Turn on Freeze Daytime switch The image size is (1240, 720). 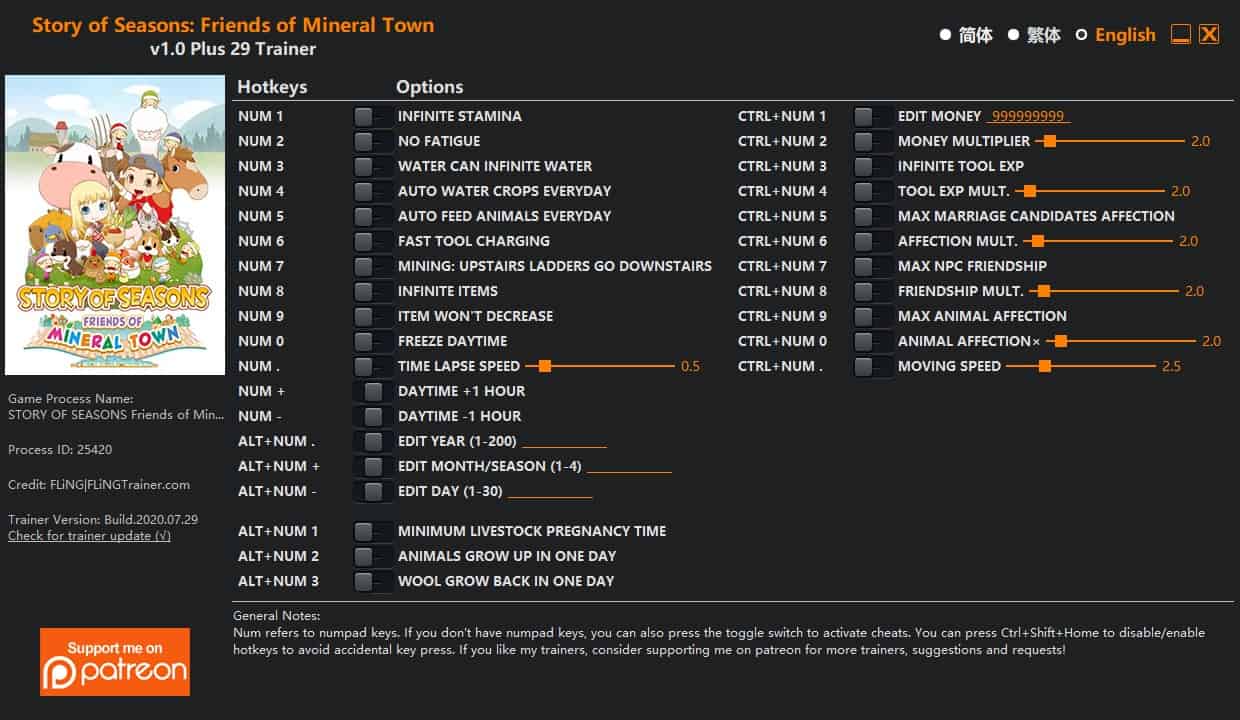click(372, 341)
